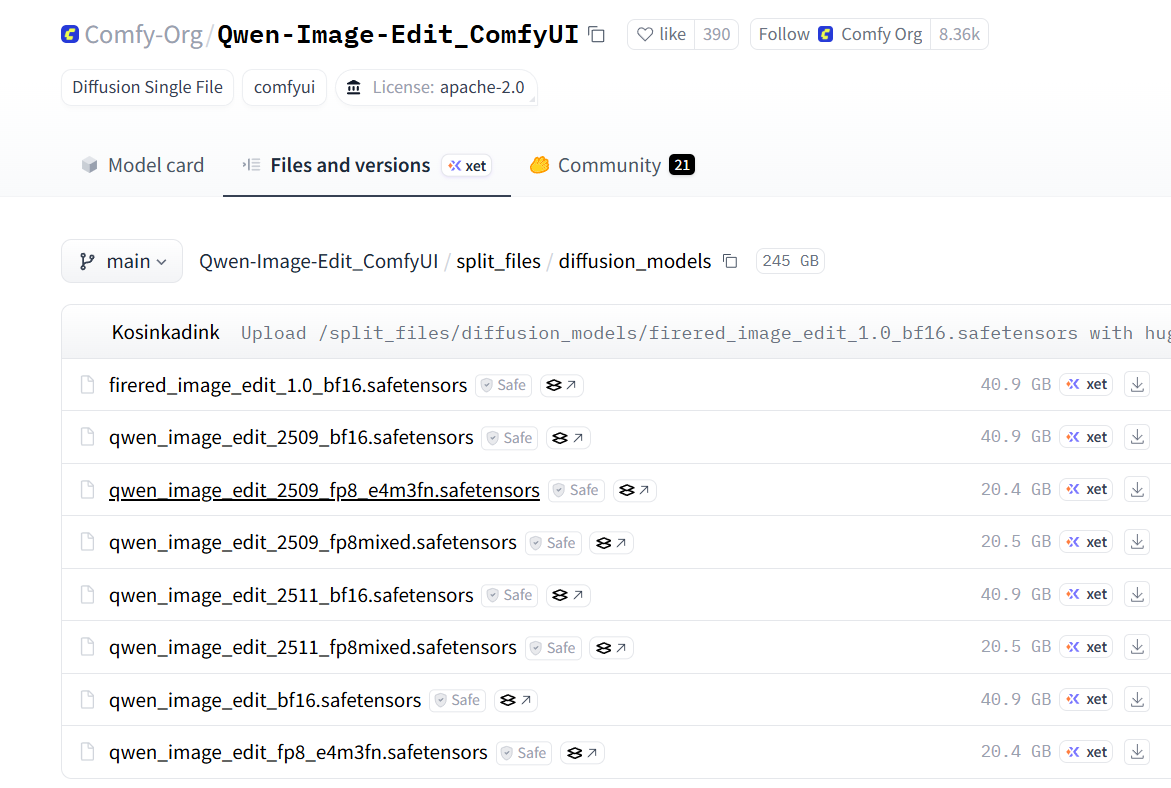Like the model with heart button

[662, 34]
